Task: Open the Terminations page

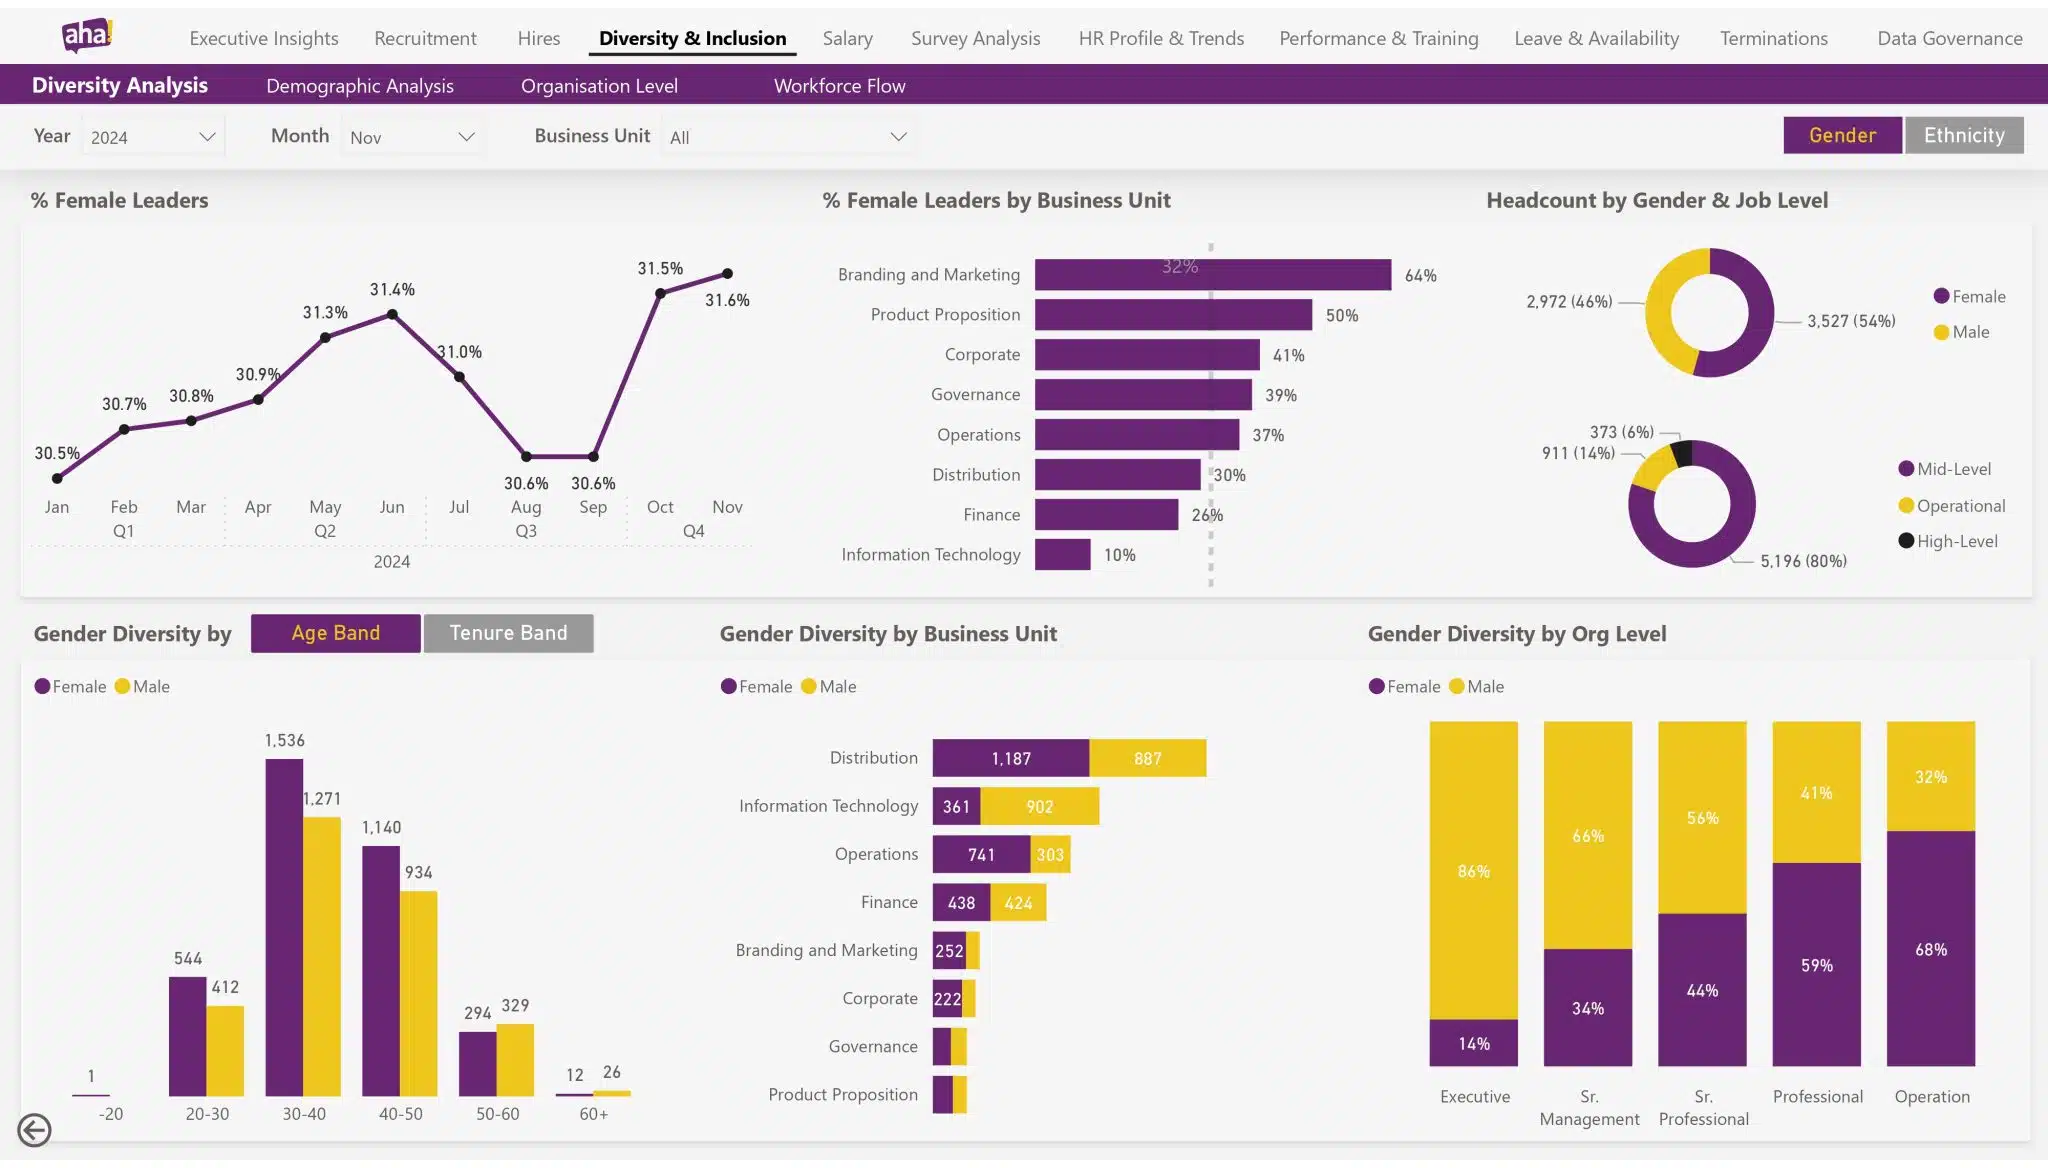Action: pos(1774,38)
